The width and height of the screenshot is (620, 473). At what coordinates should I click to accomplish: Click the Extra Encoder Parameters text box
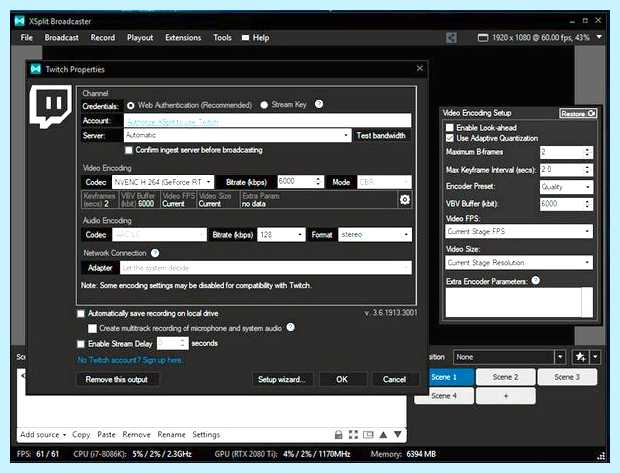click(519, 303)
